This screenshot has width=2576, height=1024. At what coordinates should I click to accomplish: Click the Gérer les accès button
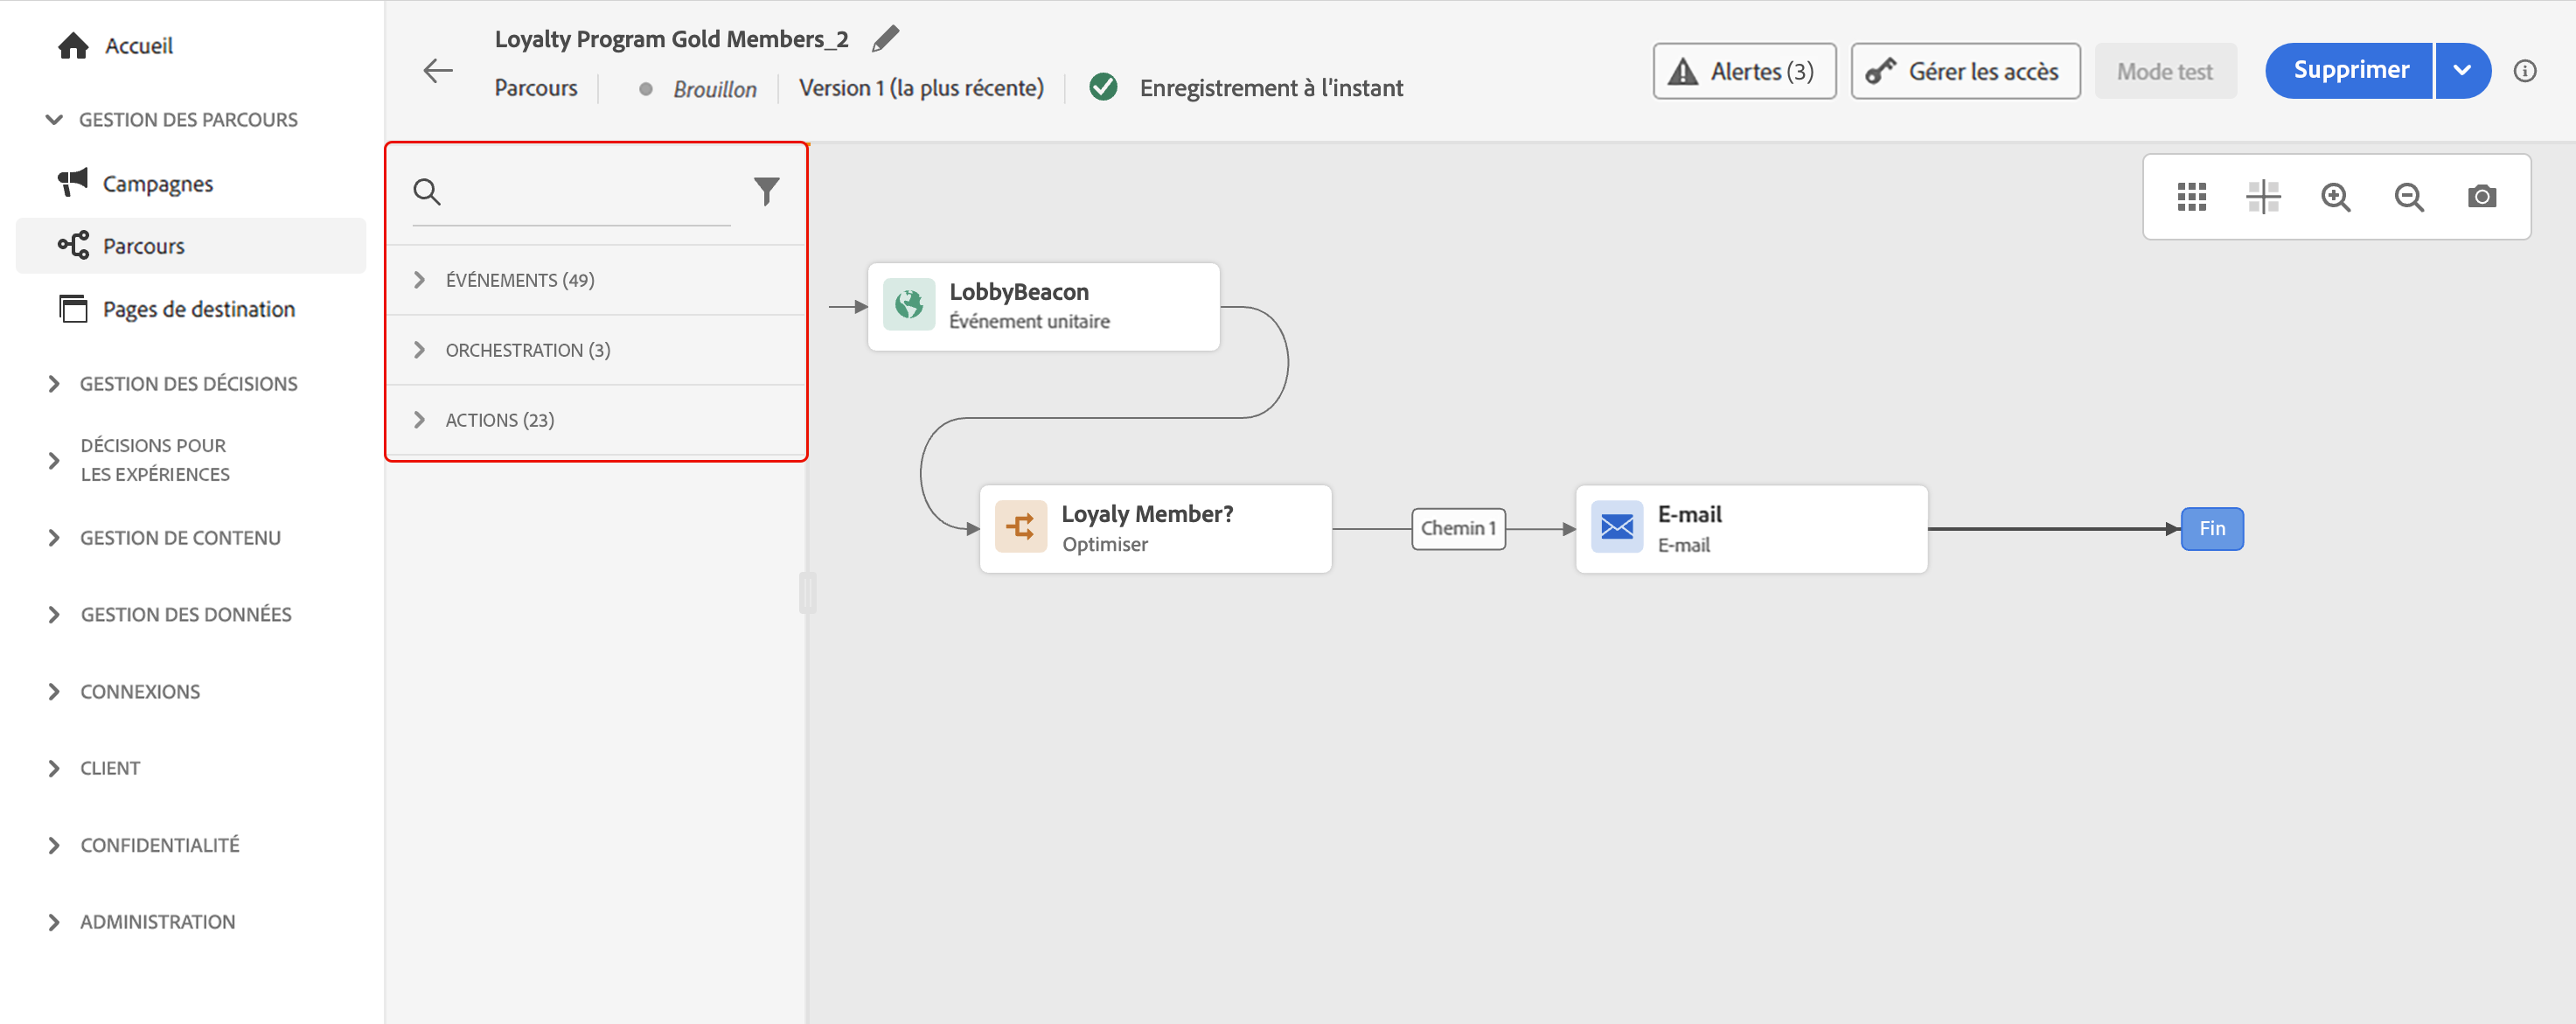click(x=1964, y=71)
